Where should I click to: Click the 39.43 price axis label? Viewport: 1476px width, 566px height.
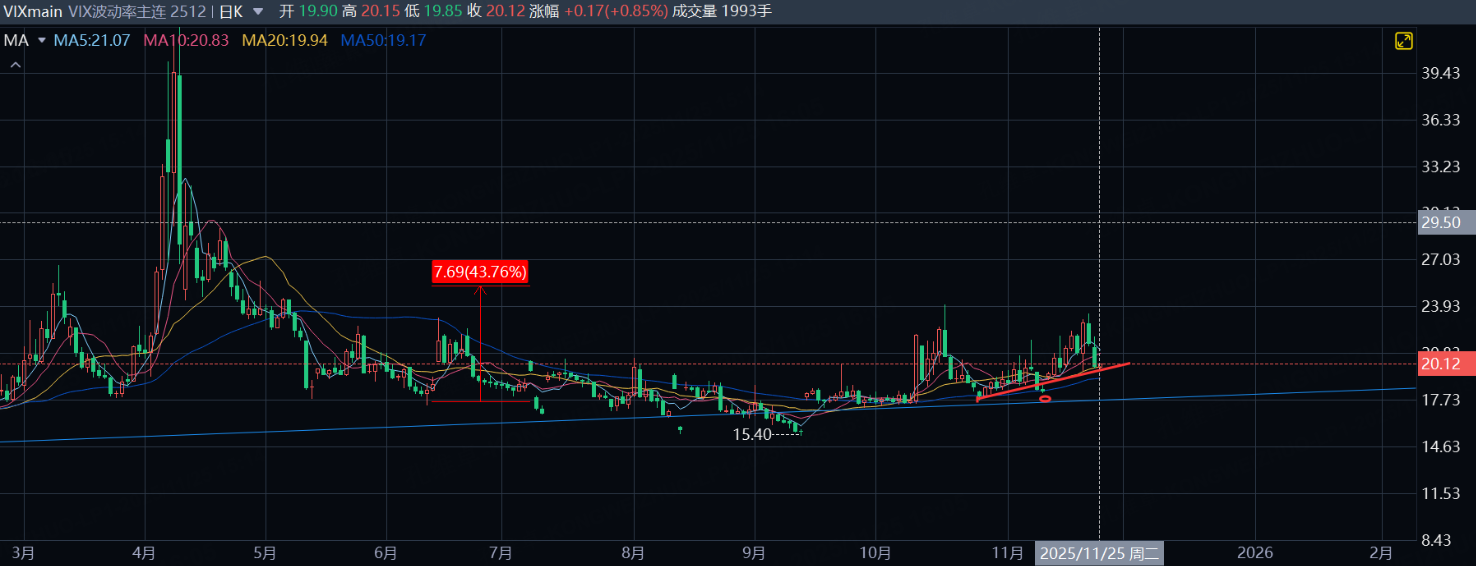click(1441, 73)
